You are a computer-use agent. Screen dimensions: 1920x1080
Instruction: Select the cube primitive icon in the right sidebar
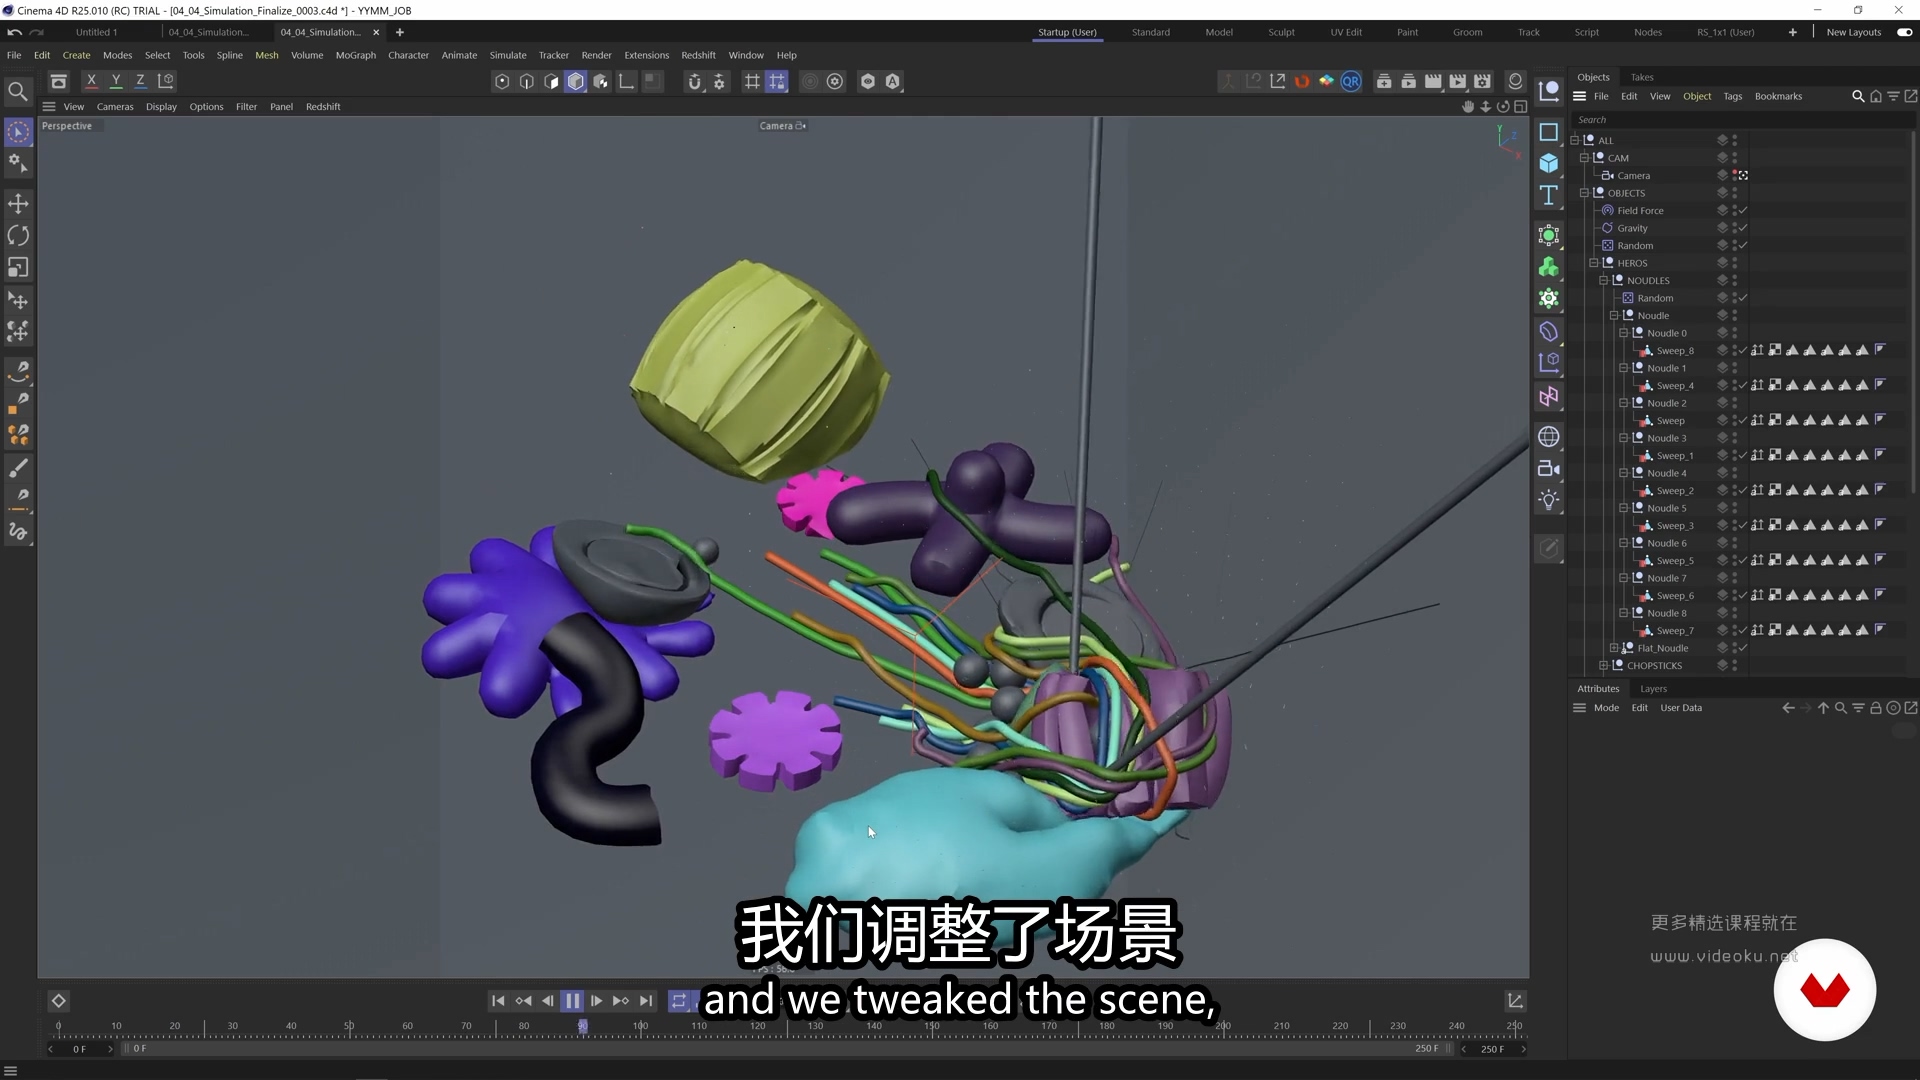[1549, 164]
